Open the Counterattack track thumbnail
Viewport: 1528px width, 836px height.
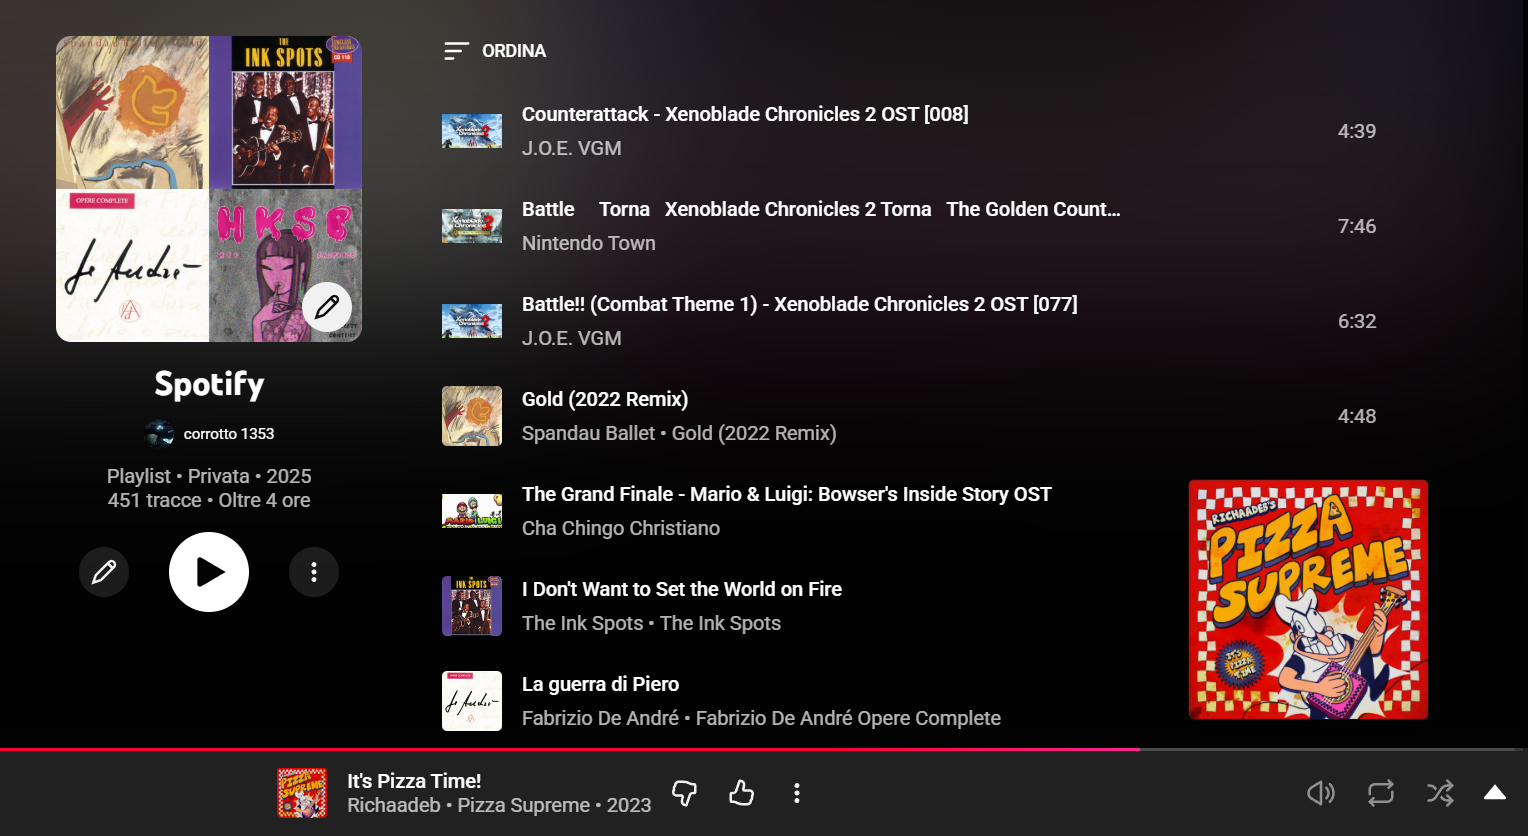[x=472, y=131]
